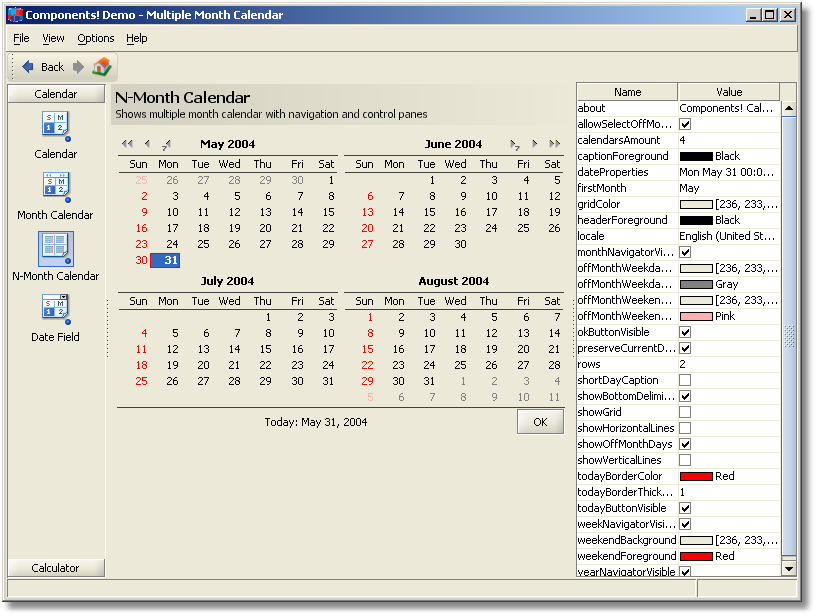816x616 pixels.
Task: Open the locale property value field
Action: [727, 236]
